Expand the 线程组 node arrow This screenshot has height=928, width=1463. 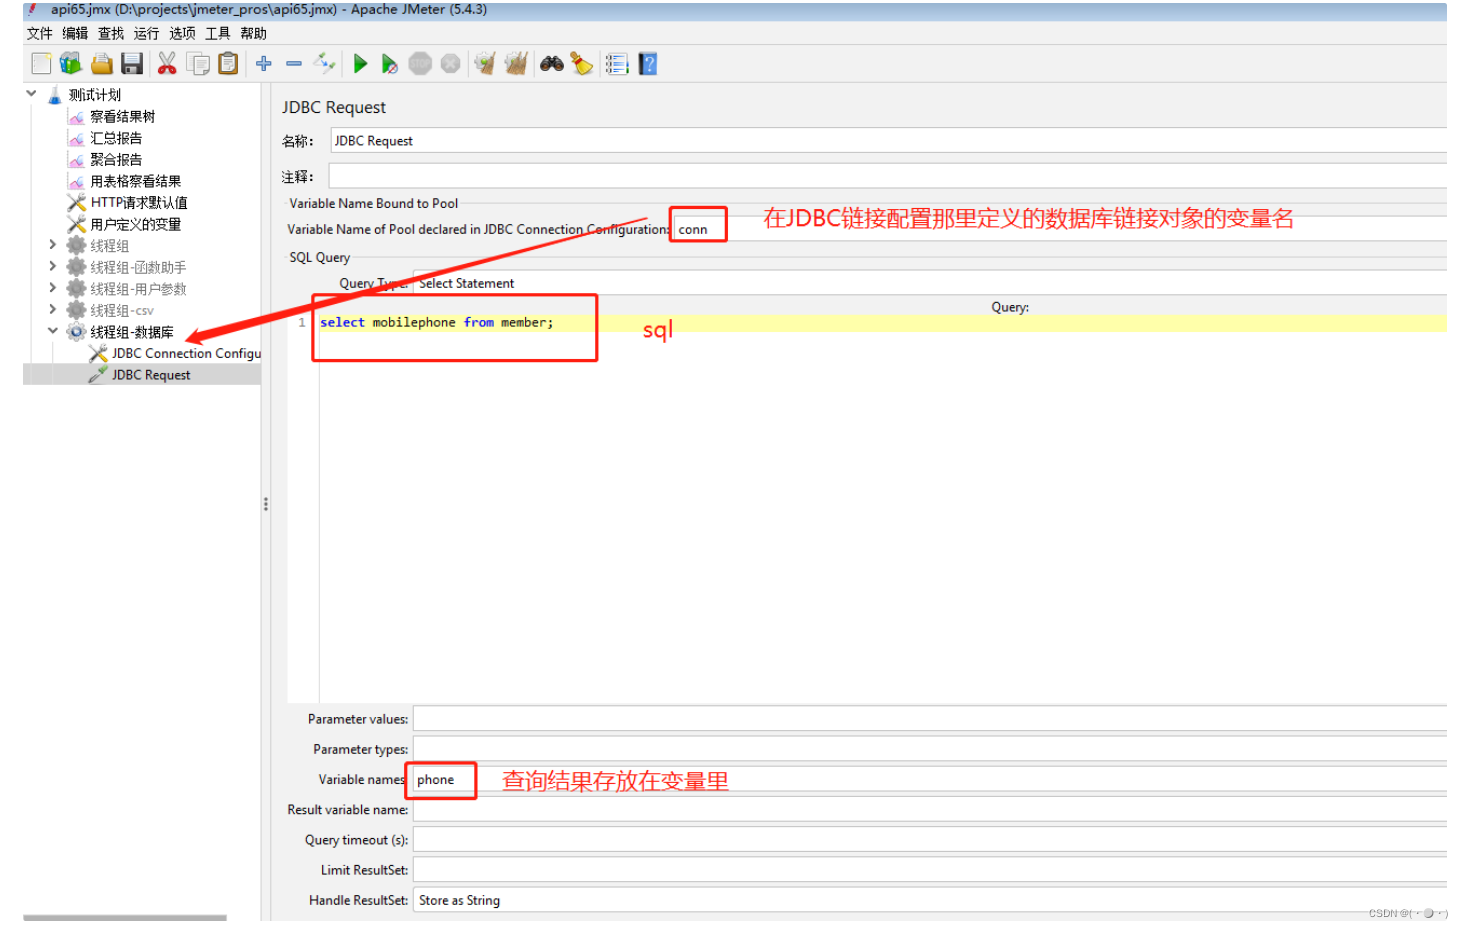pos(52,244)
